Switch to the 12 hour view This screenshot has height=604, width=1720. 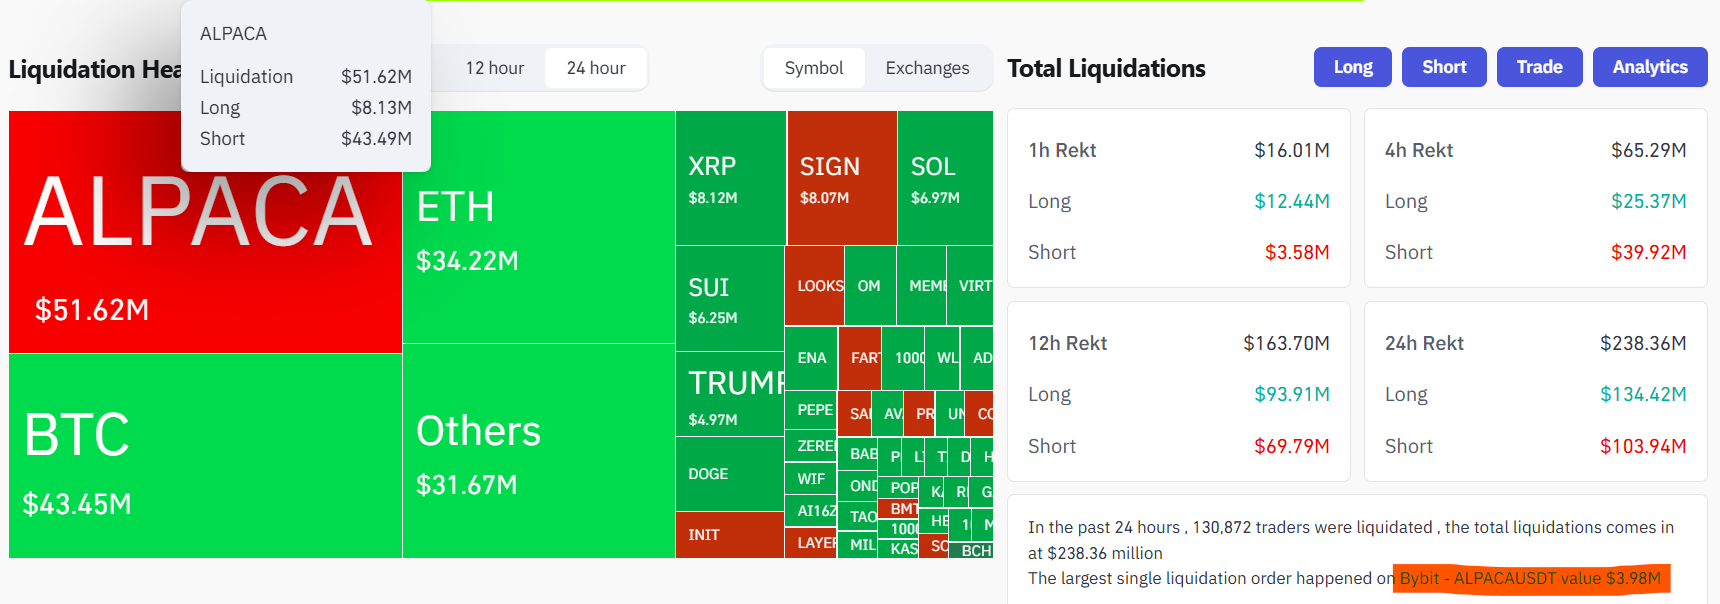(x=494, y=67)
